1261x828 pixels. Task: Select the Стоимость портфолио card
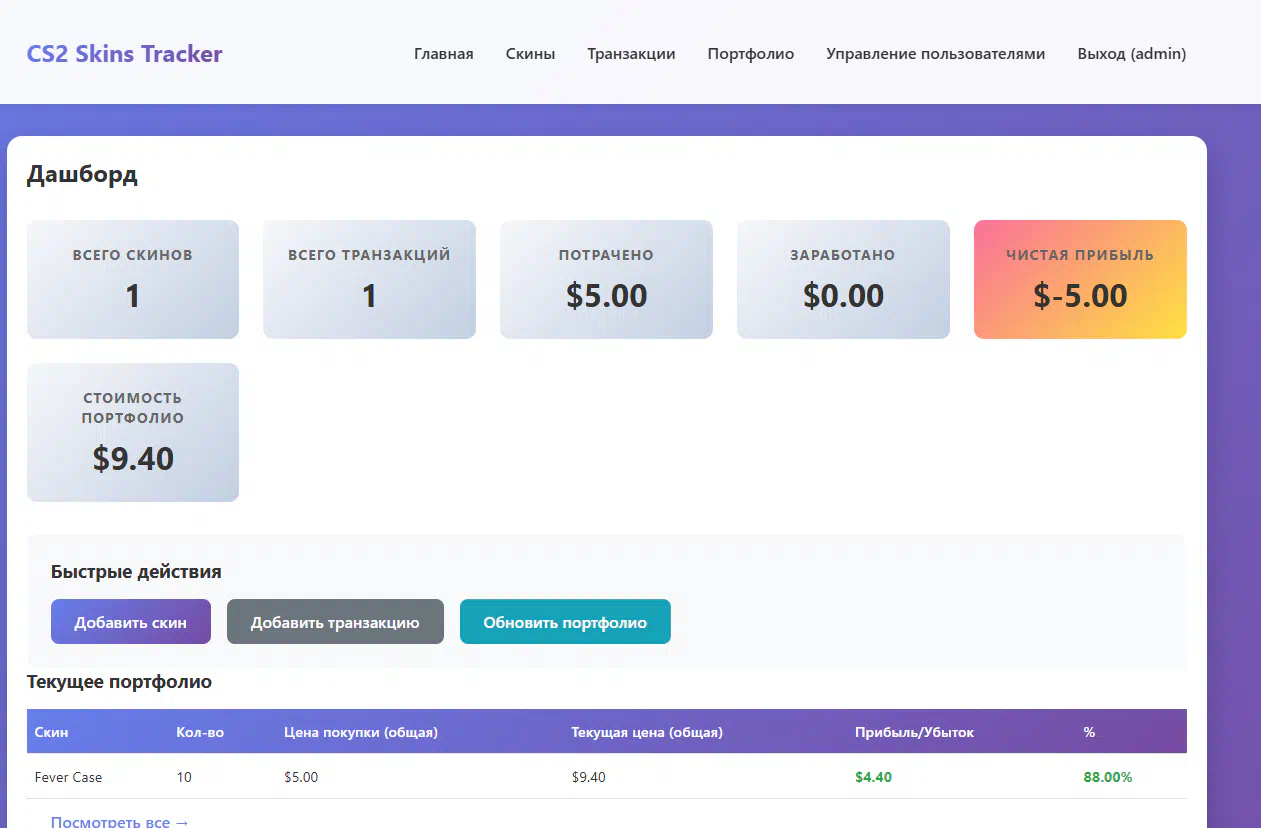133,432
